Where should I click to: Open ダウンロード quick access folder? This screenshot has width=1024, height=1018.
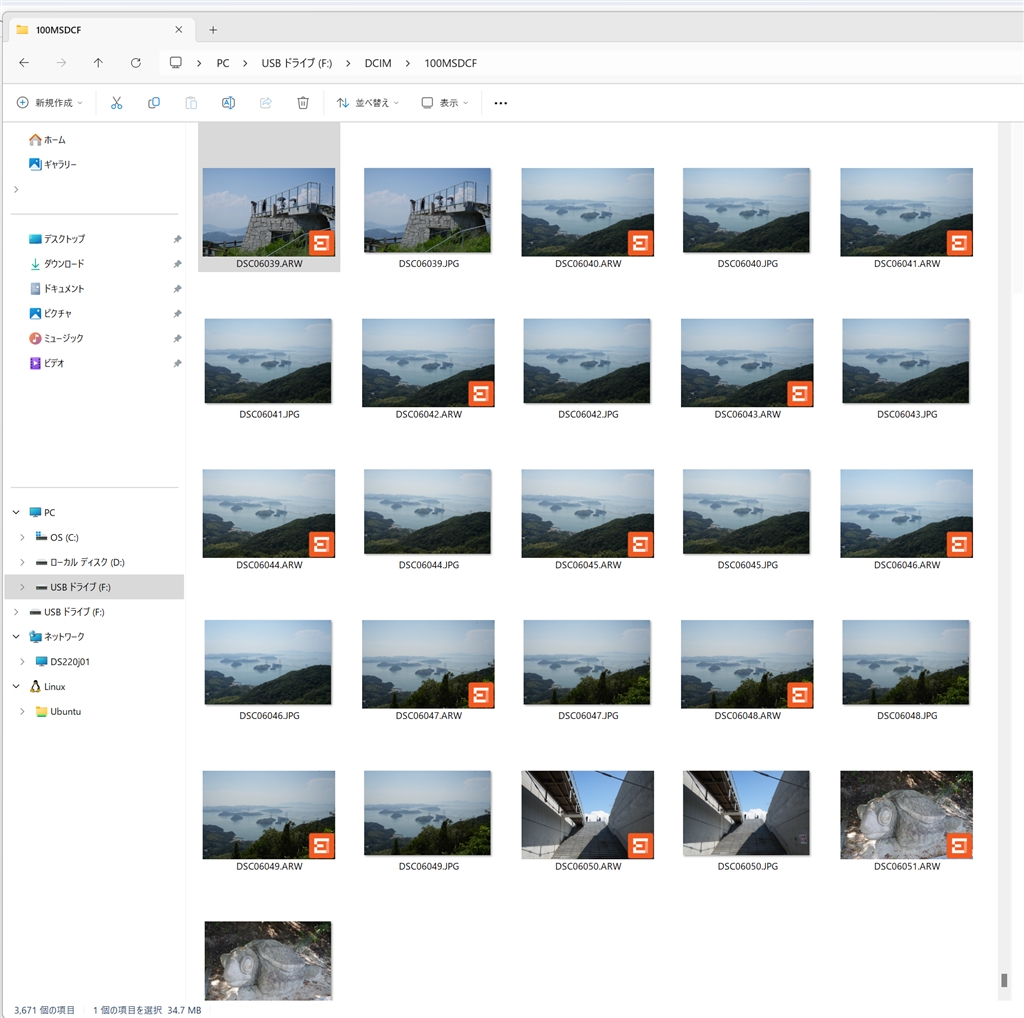tap(57, 264)
